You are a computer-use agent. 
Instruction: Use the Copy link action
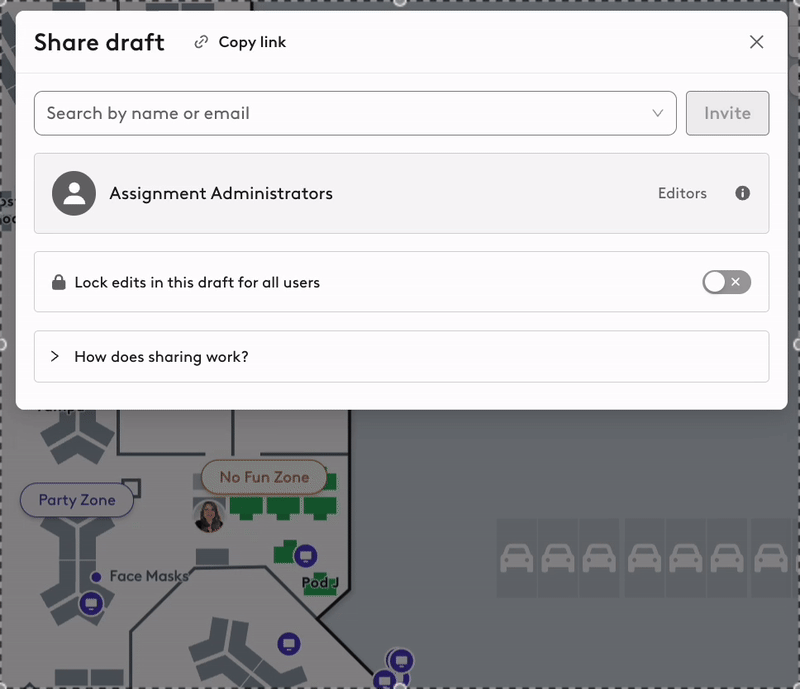240,42
